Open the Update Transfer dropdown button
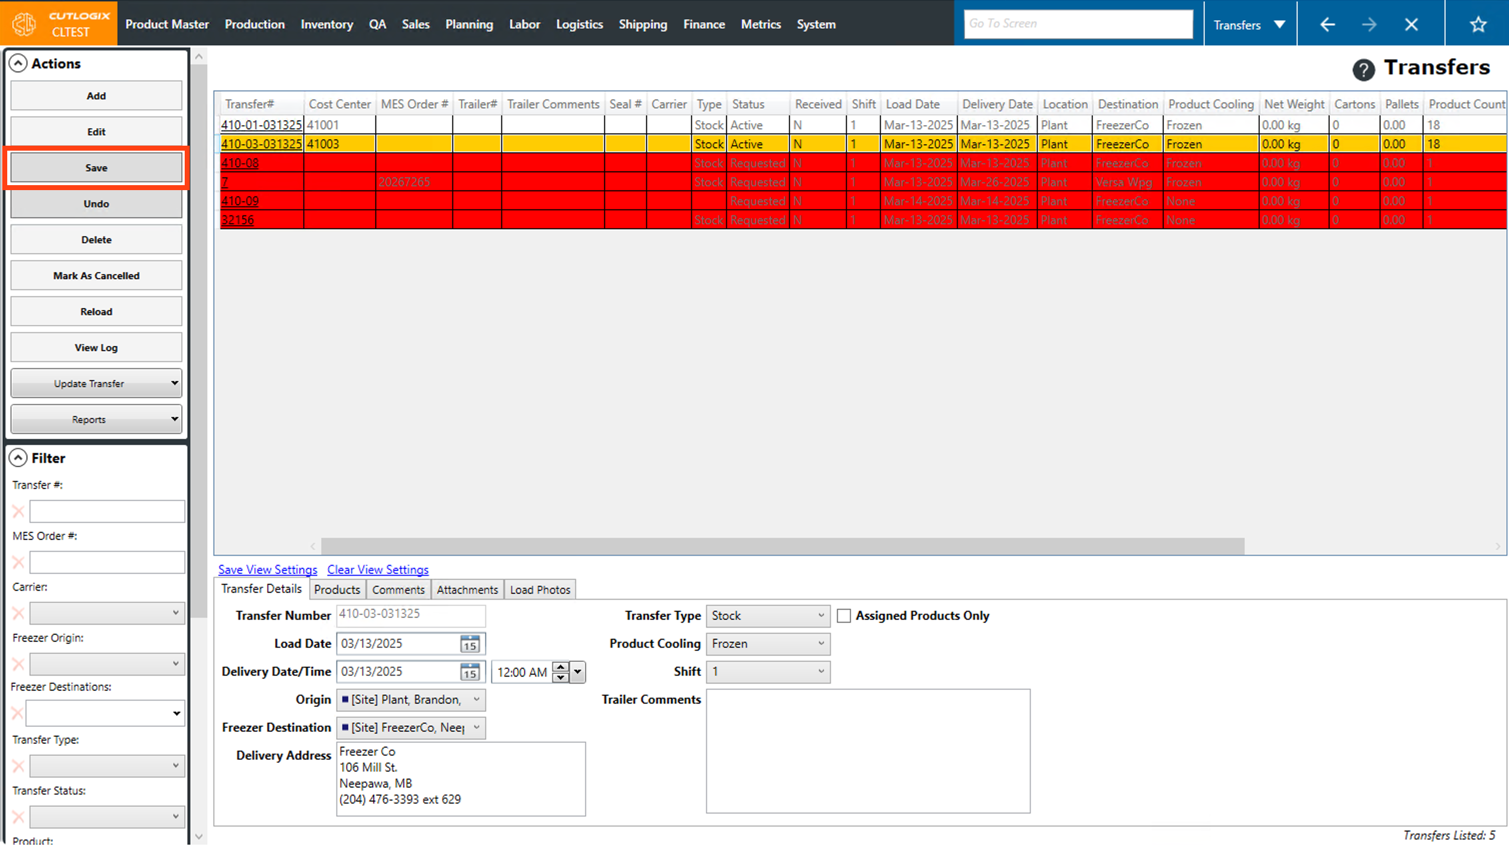 96,384
